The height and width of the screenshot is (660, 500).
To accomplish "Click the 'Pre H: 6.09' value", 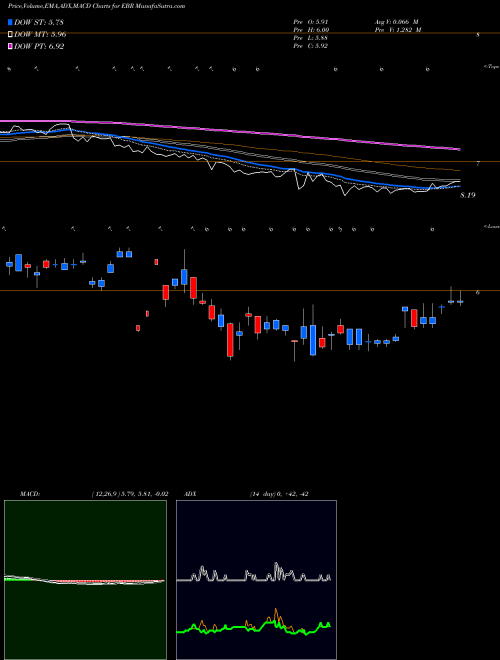I will [311, 30].
